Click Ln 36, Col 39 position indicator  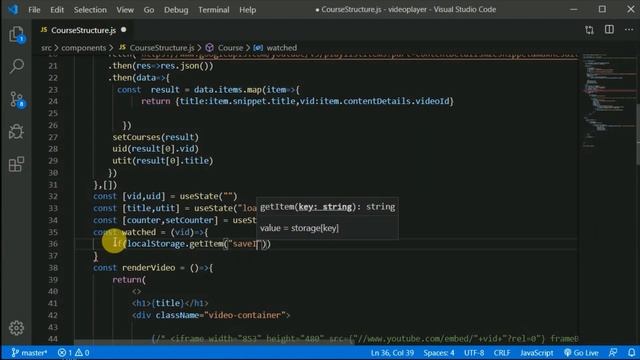coord(392,353)
